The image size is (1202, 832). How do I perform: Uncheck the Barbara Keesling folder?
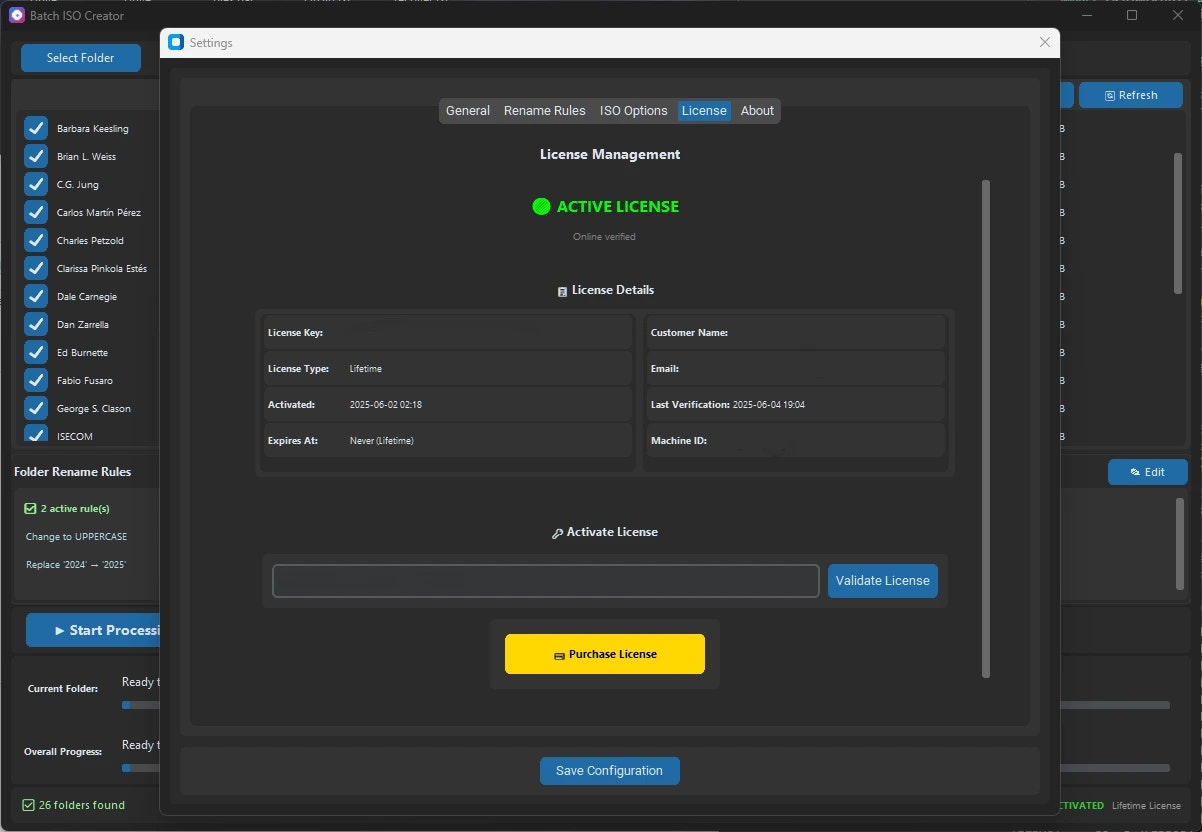pyautogui.click(x=36, y=128)
